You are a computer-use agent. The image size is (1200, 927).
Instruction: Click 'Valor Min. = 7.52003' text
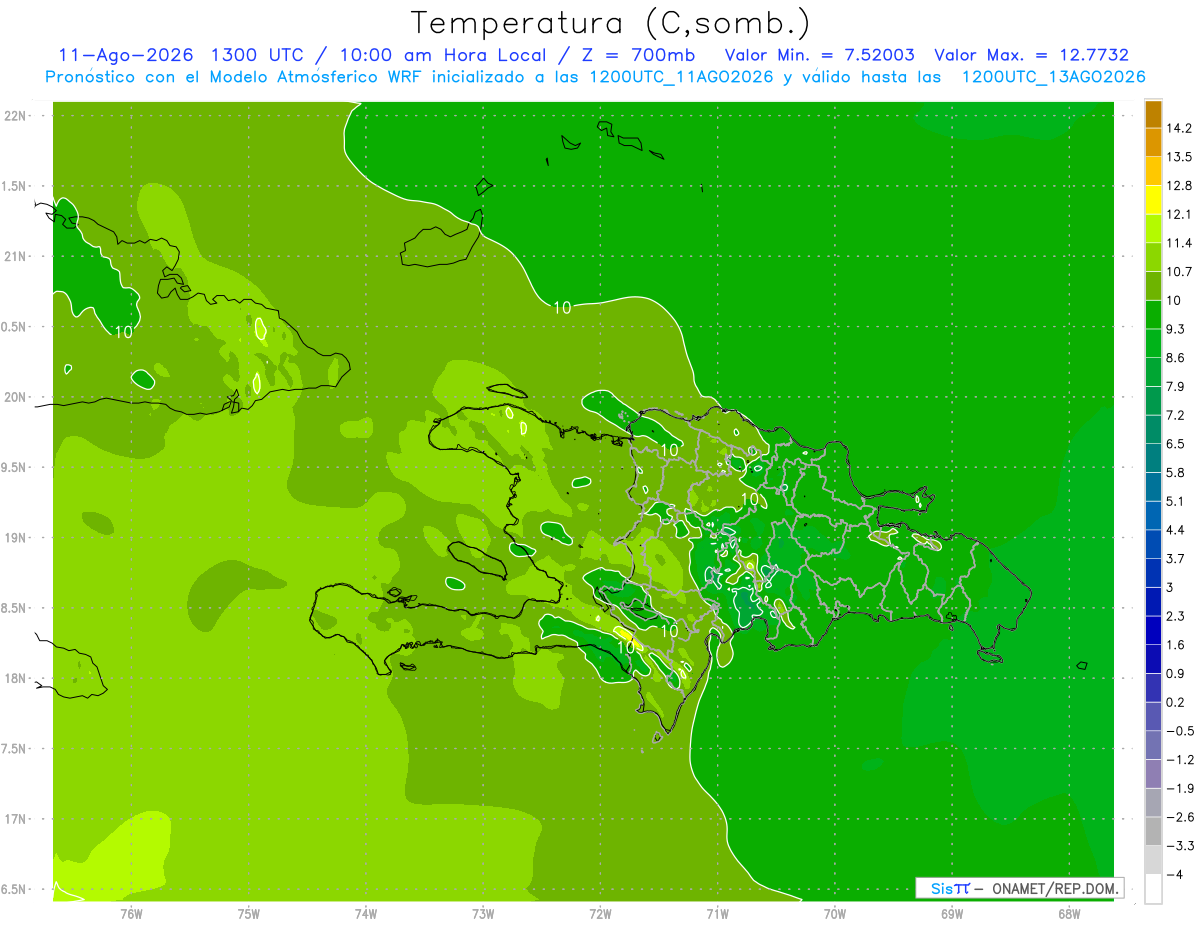click(819, 55)
